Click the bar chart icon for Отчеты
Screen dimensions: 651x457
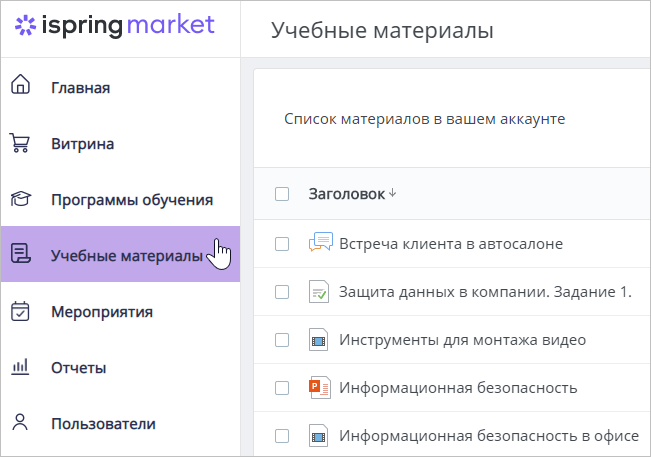coord(20,367)
